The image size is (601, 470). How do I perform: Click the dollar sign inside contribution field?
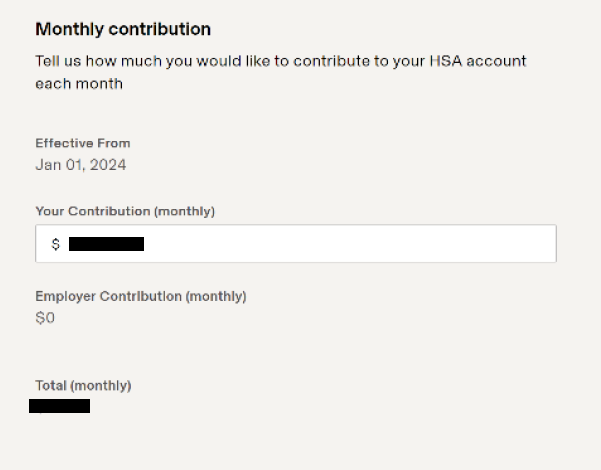click(56, 244)
